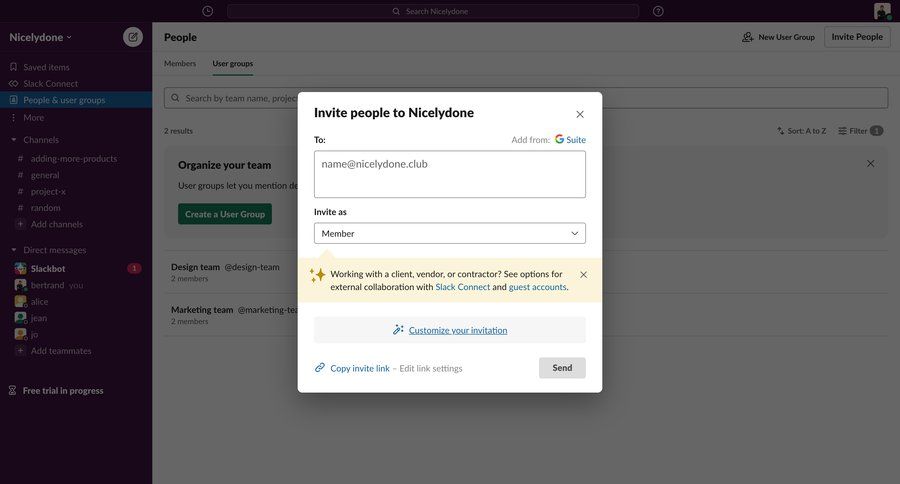Open alice direct message

39,301
